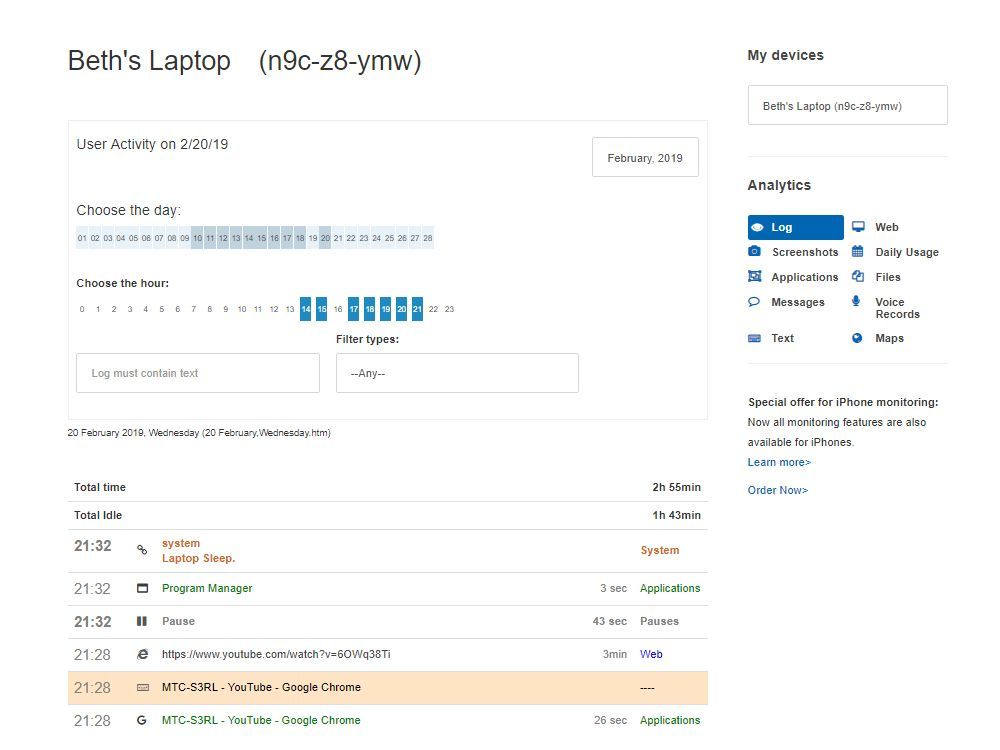Open the Log analytics view
This screenshot has width=1000, height=750.
coord(795,227)
